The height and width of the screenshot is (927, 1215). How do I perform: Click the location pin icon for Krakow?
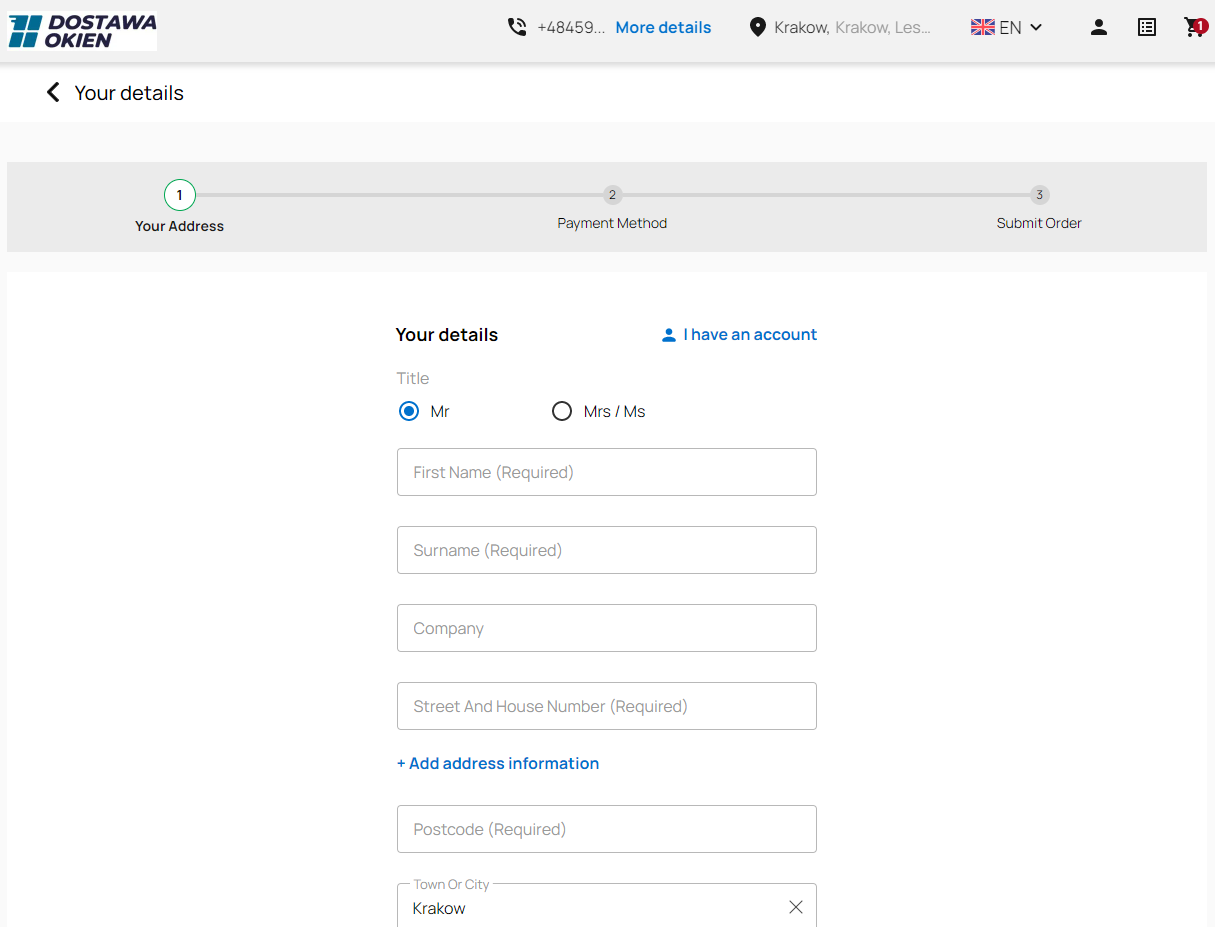coord(757,27)
